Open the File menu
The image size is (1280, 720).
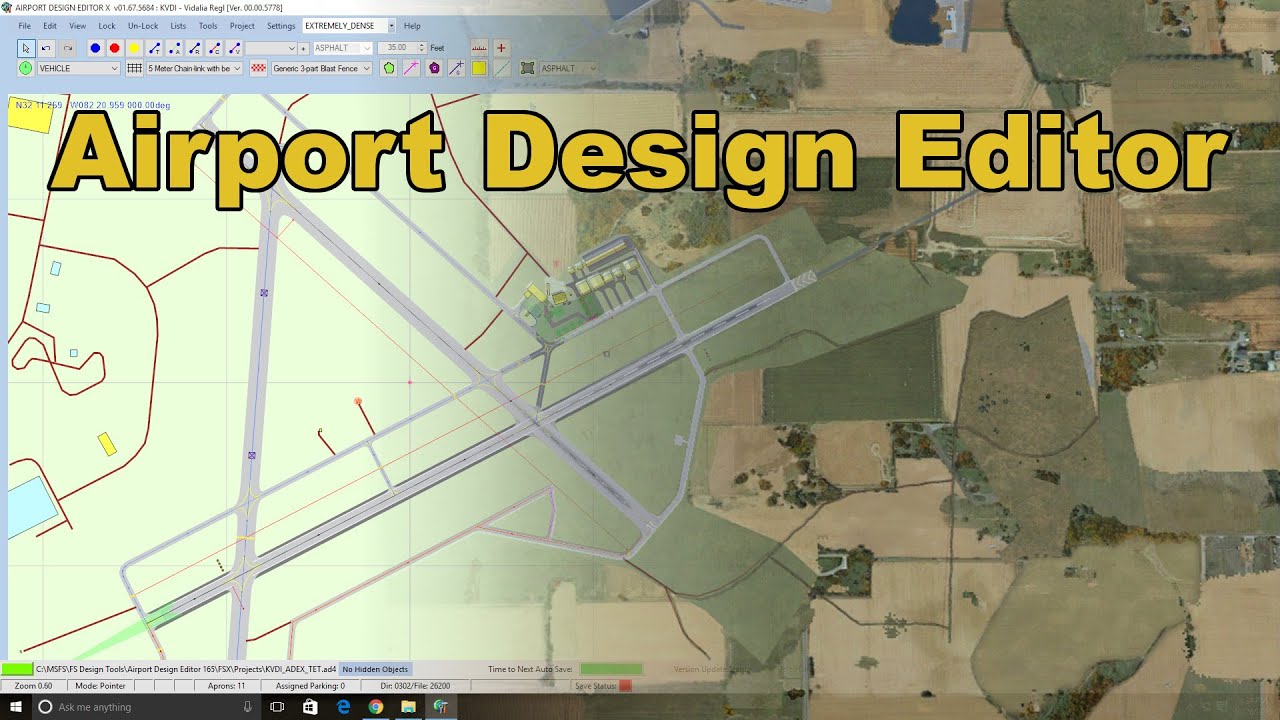tap(24, 26)
